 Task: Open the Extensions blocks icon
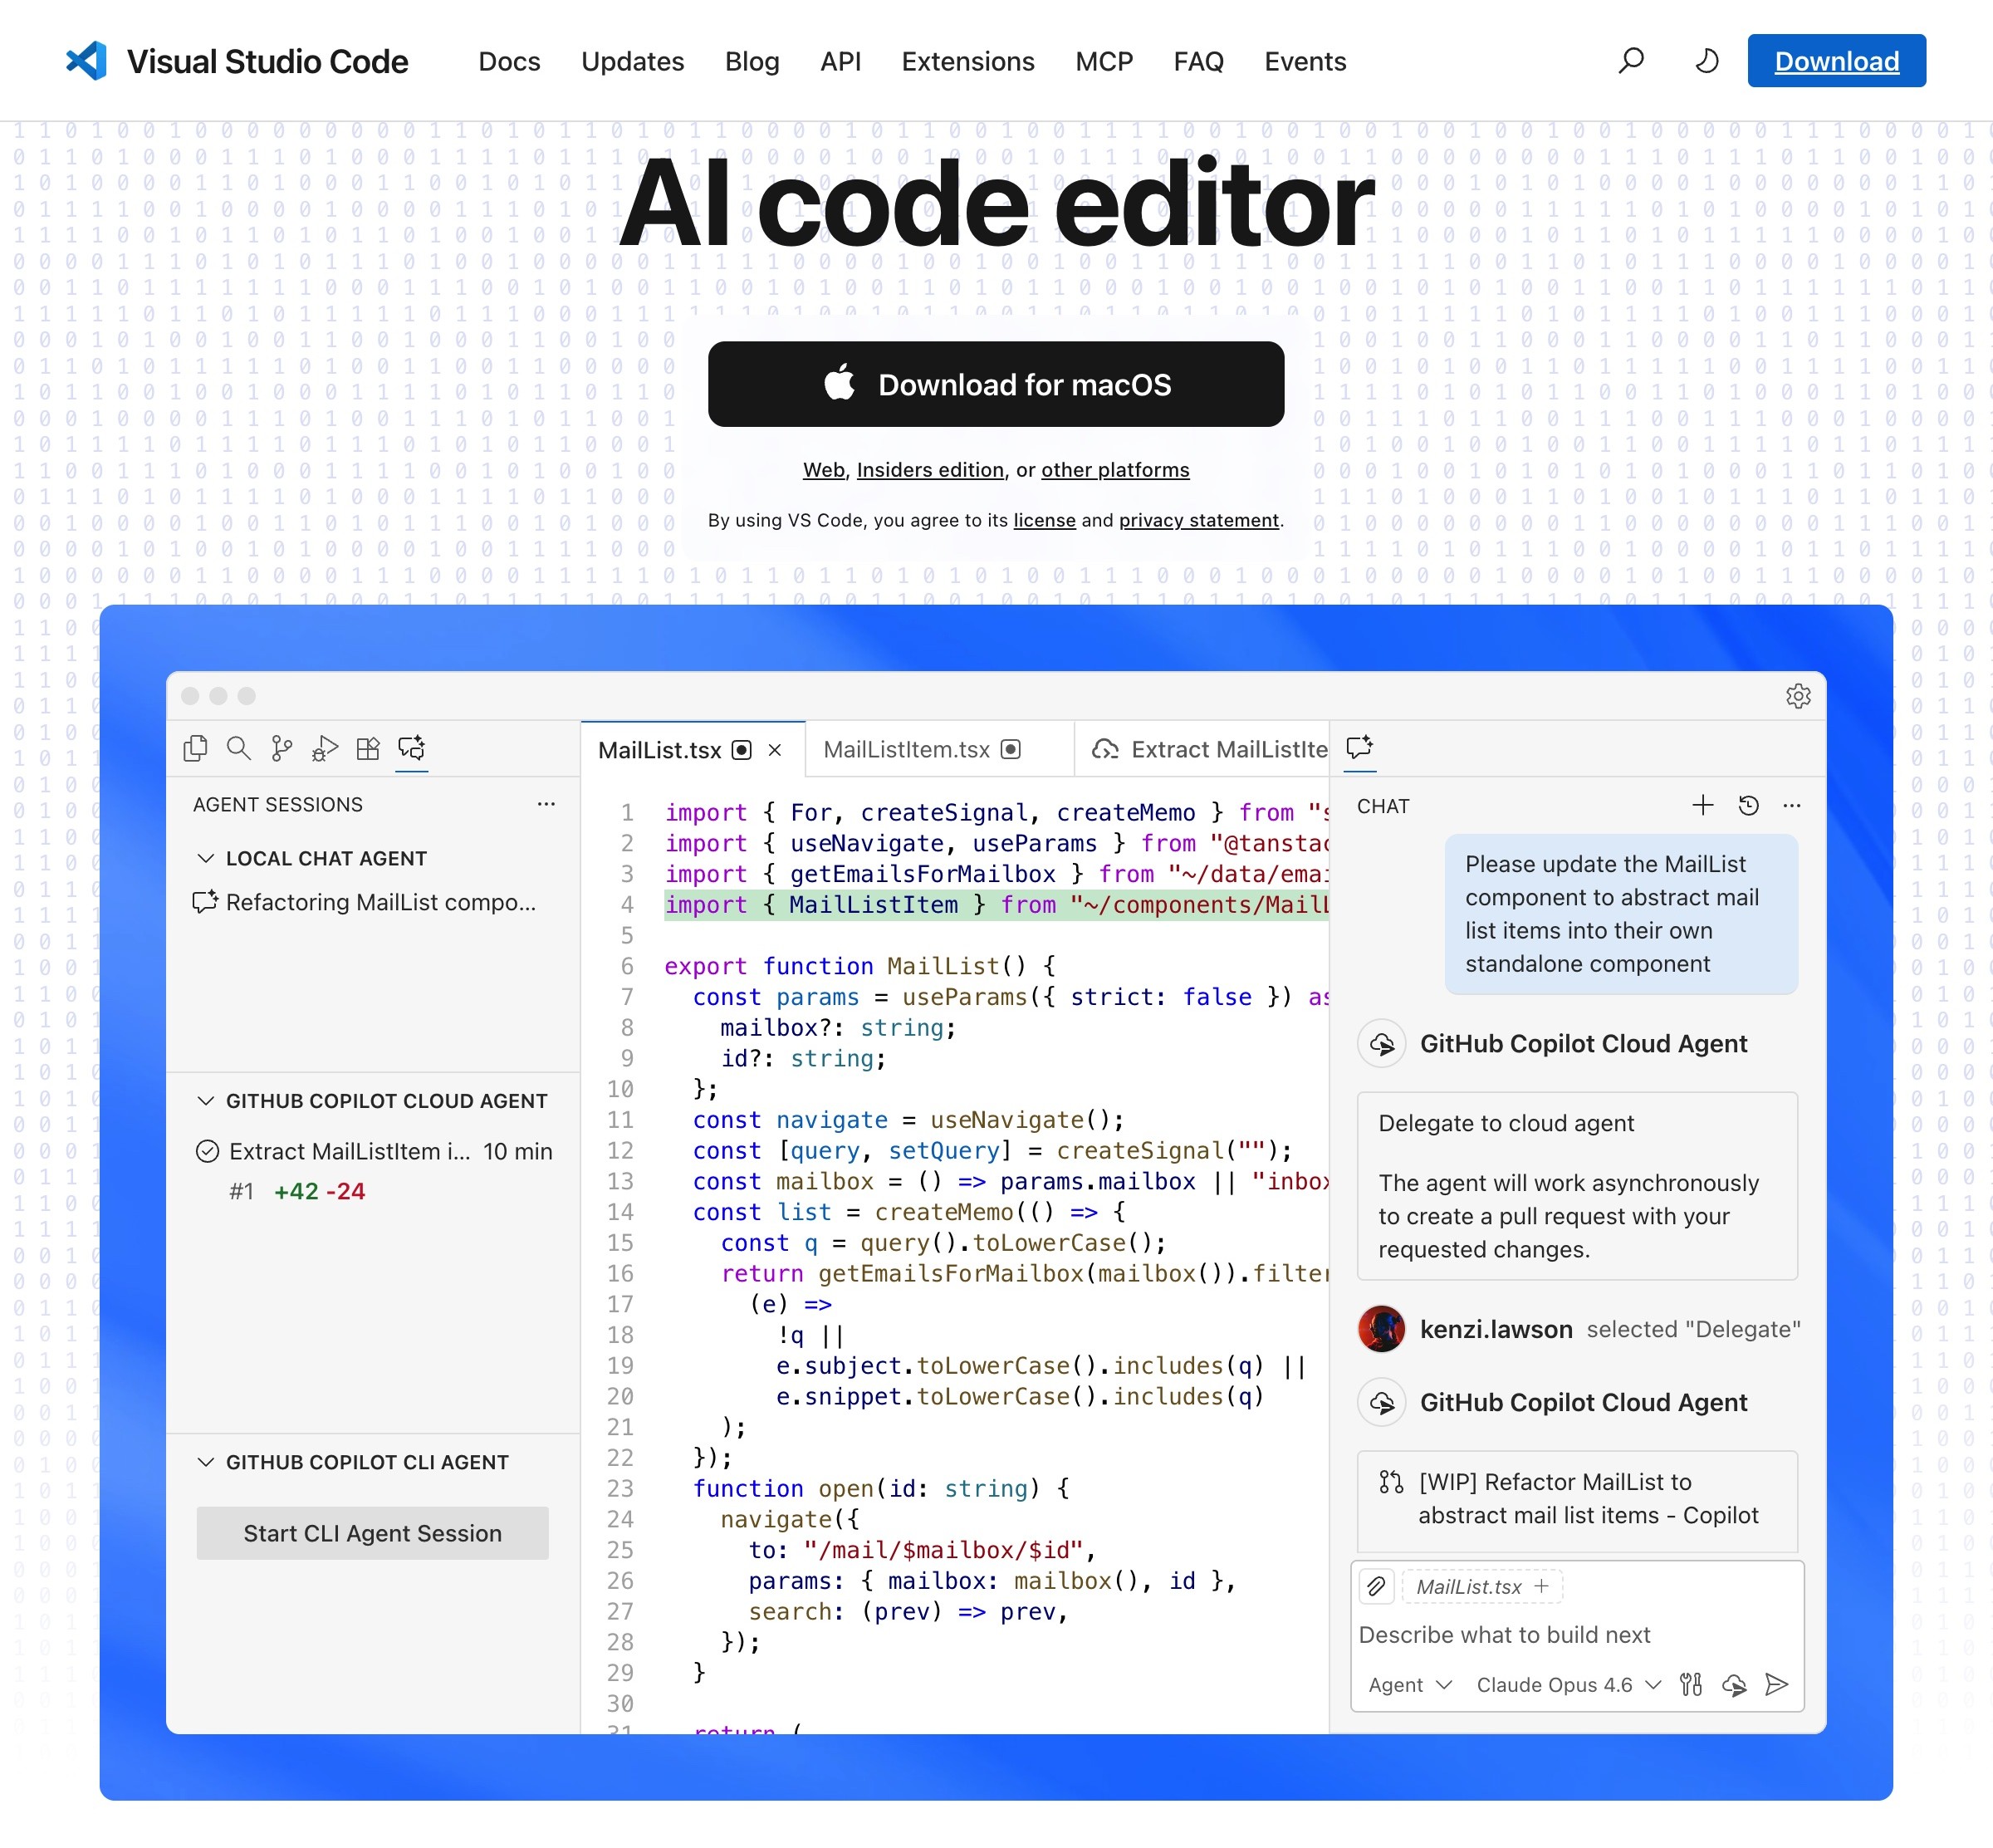click(368, 748)
